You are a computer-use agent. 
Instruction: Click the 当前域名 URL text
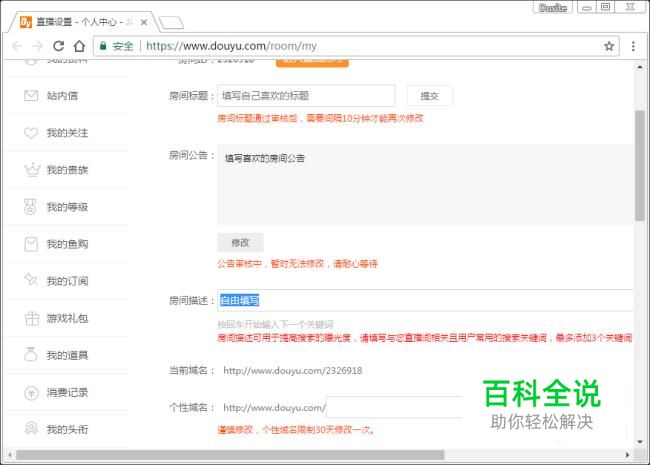point(293,371)
